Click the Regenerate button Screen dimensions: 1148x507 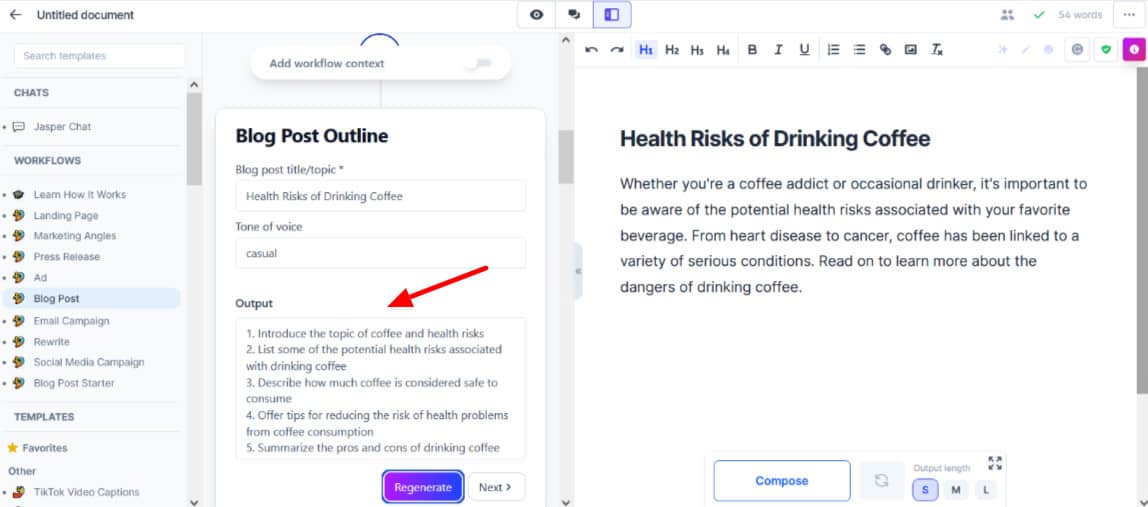[x=422, y=487]
